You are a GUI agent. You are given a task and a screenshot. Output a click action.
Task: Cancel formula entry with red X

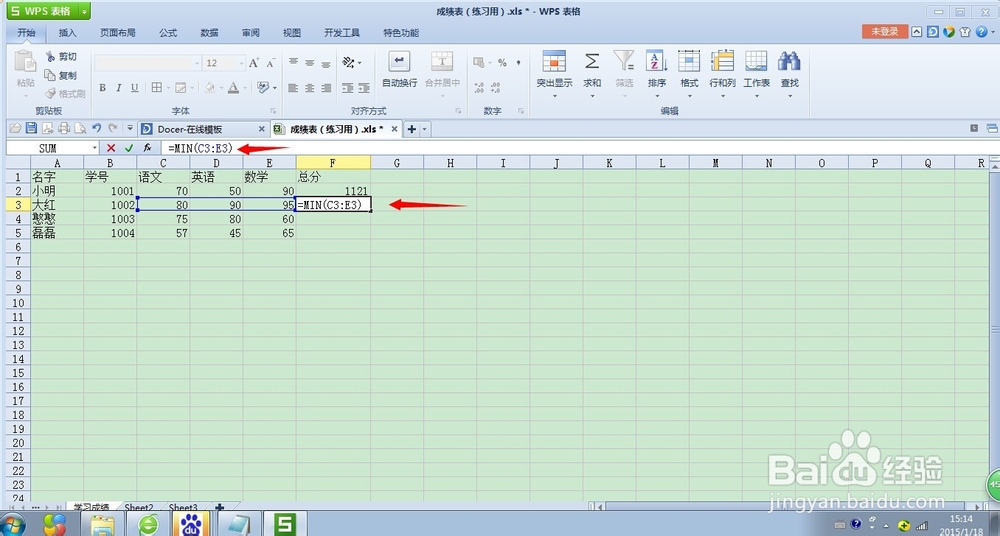click(111, 148)
